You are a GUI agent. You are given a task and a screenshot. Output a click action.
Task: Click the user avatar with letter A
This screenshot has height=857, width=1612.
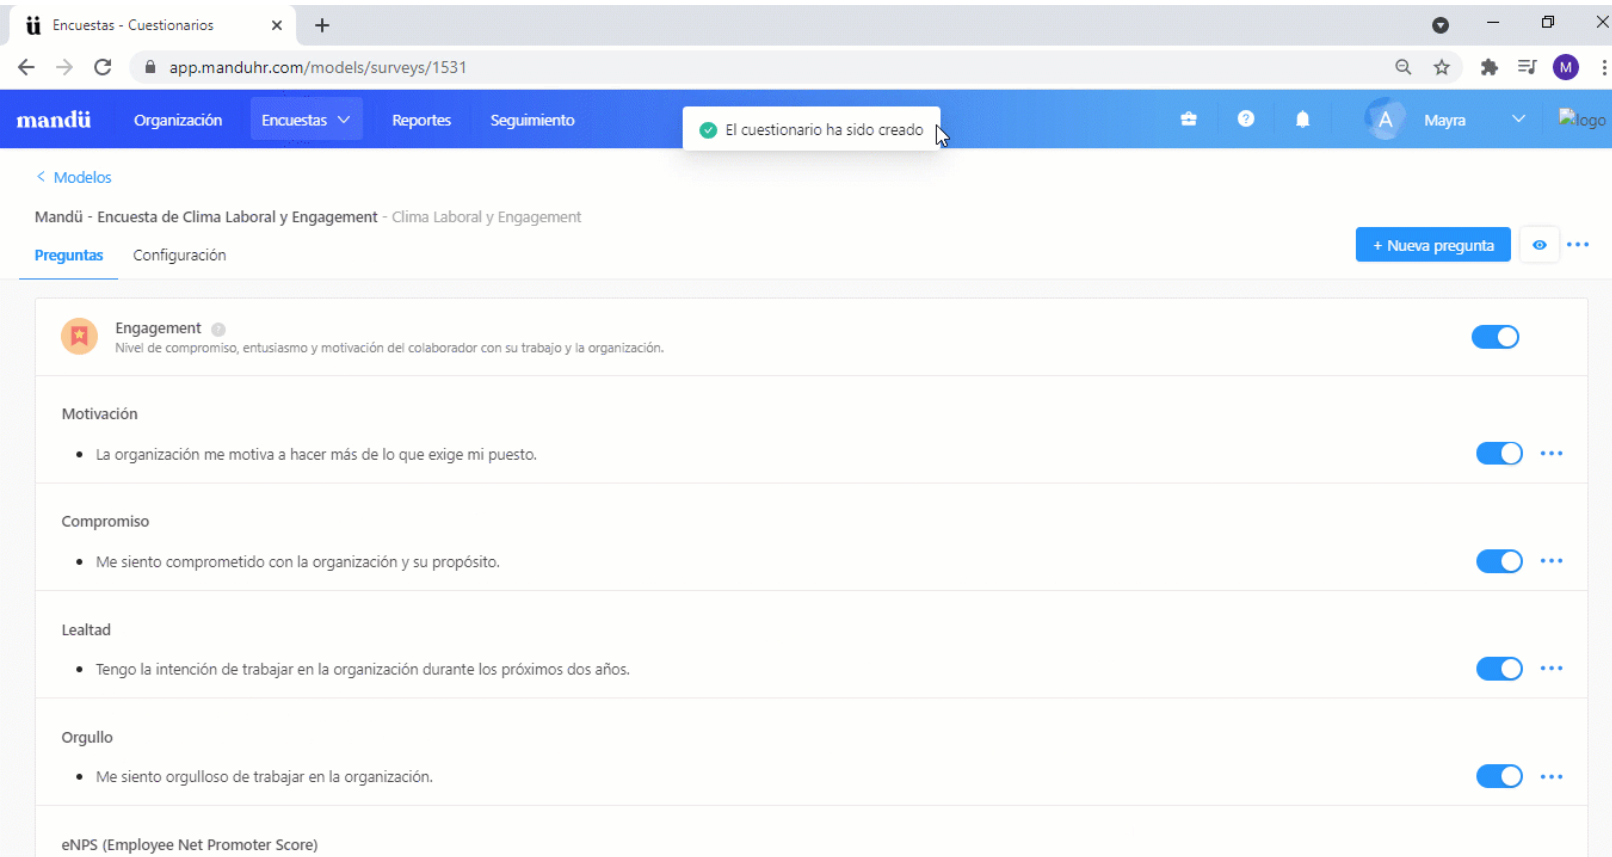(1385, 119)
